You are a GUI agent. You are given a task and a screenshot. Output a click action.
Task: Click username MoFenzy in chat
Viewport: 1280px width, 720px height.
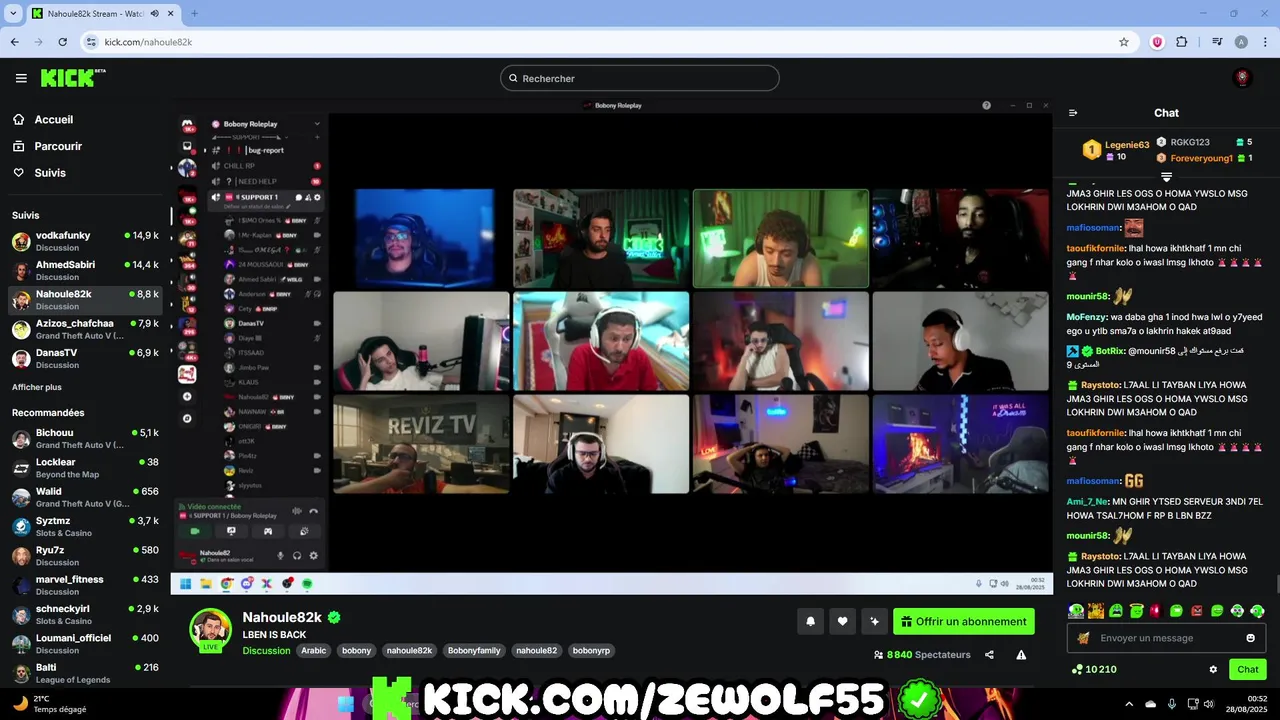(x=1086, y=317)
